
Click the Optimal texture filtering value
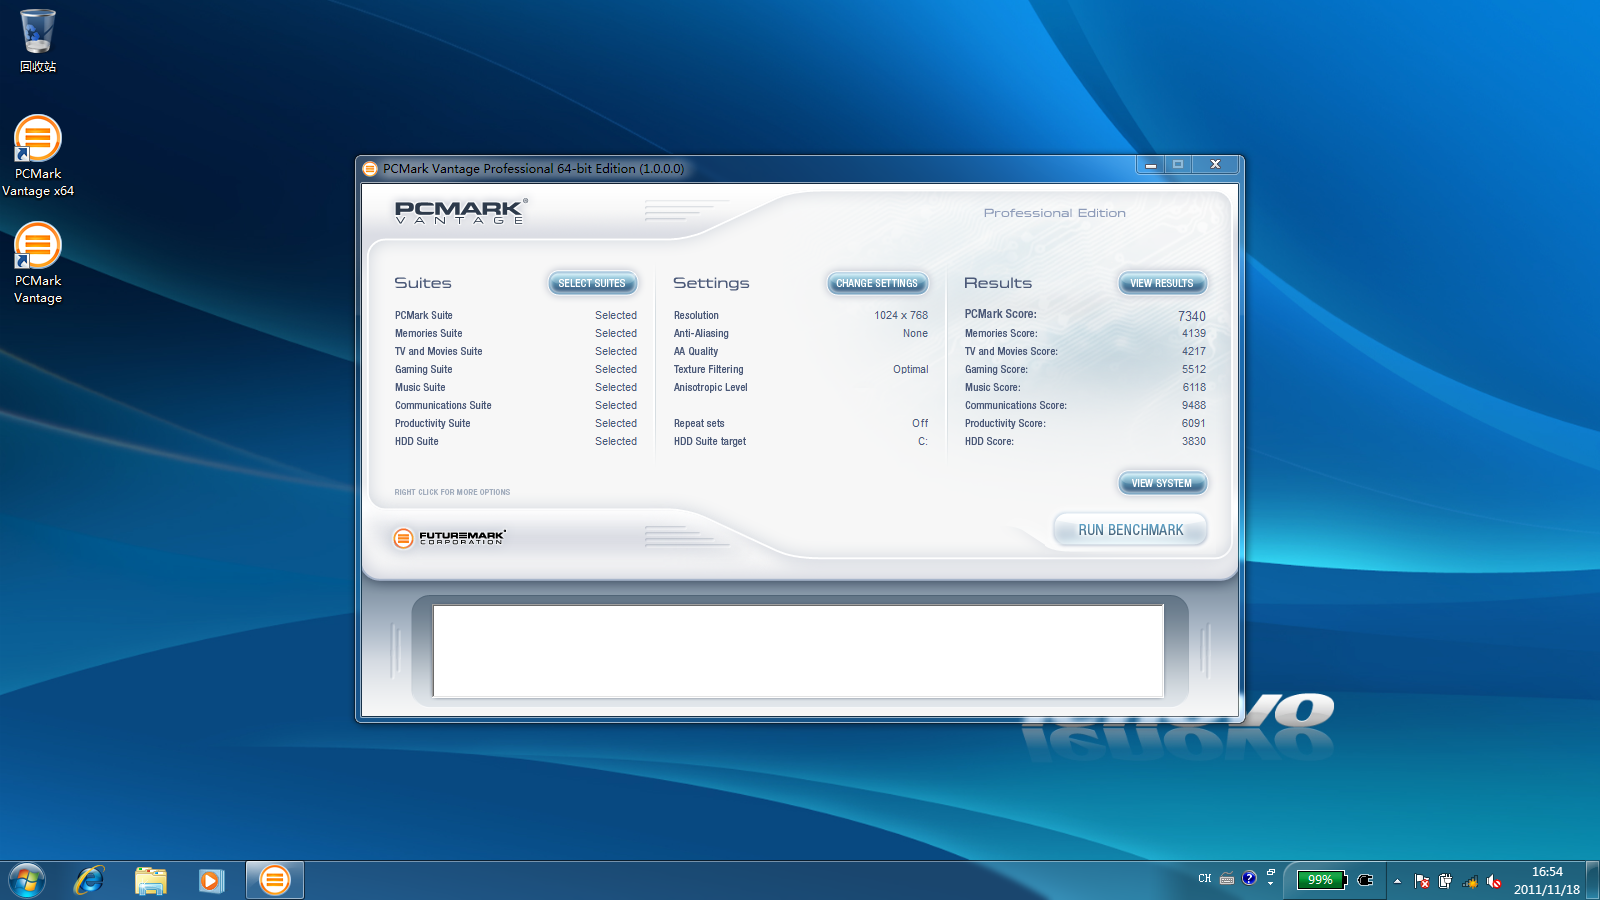tap(911, 369)
